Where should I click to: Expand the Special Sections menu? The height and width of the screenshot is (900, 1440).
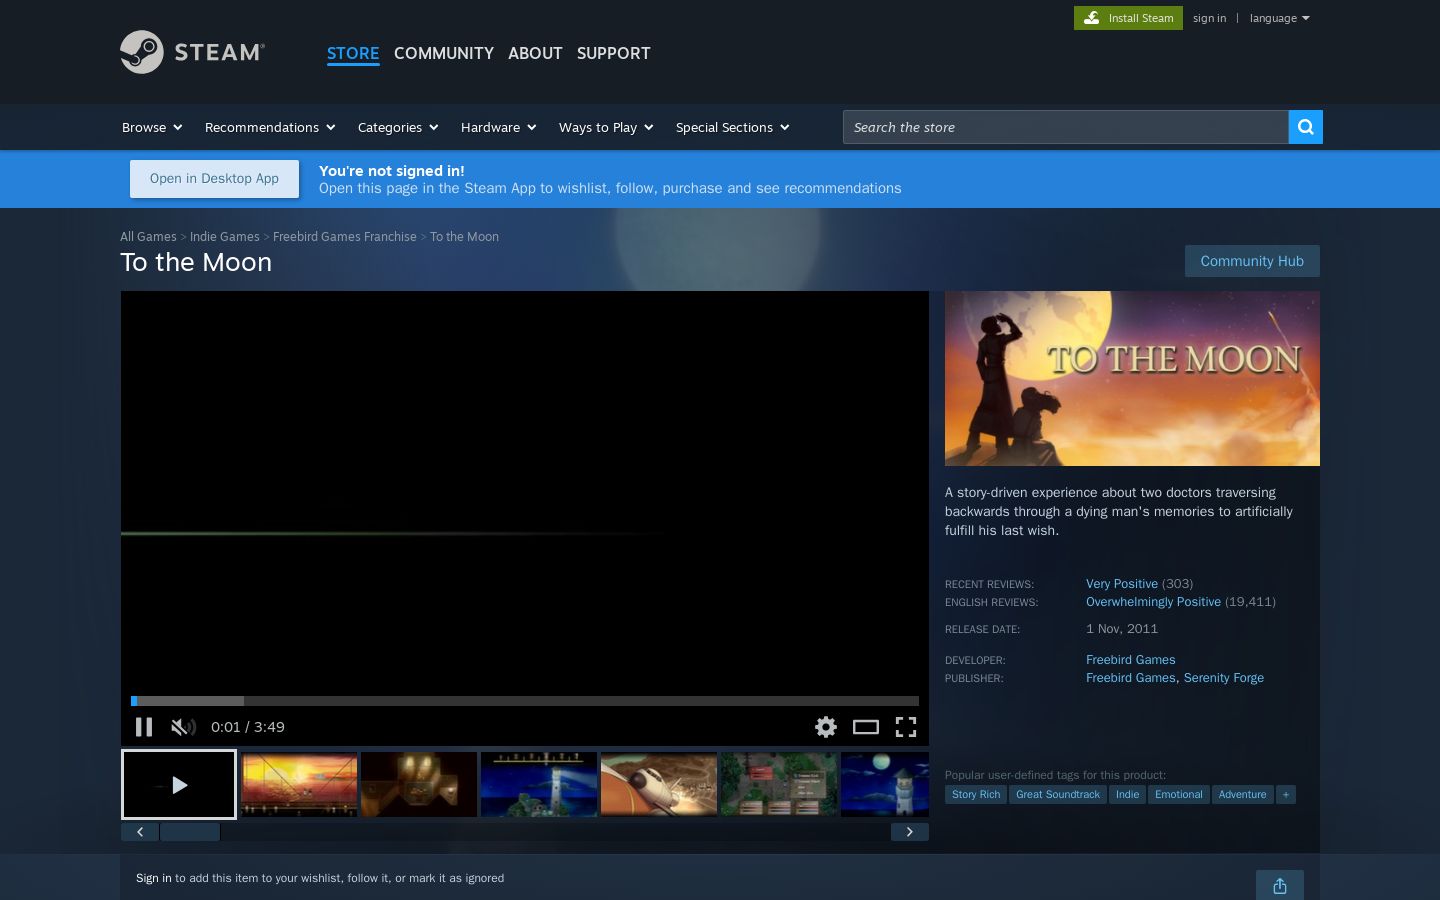point(733,127)
